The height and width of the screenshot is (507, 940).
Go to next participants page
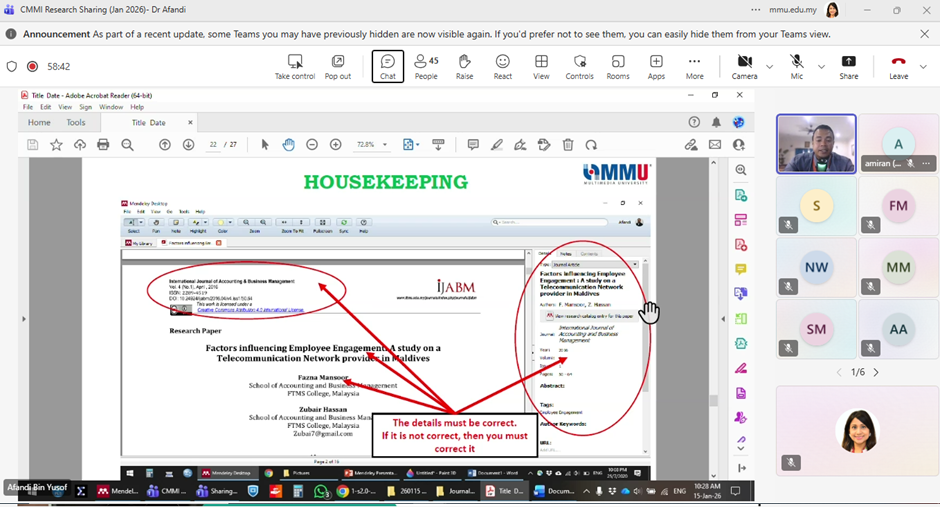[x=876, y=372]
